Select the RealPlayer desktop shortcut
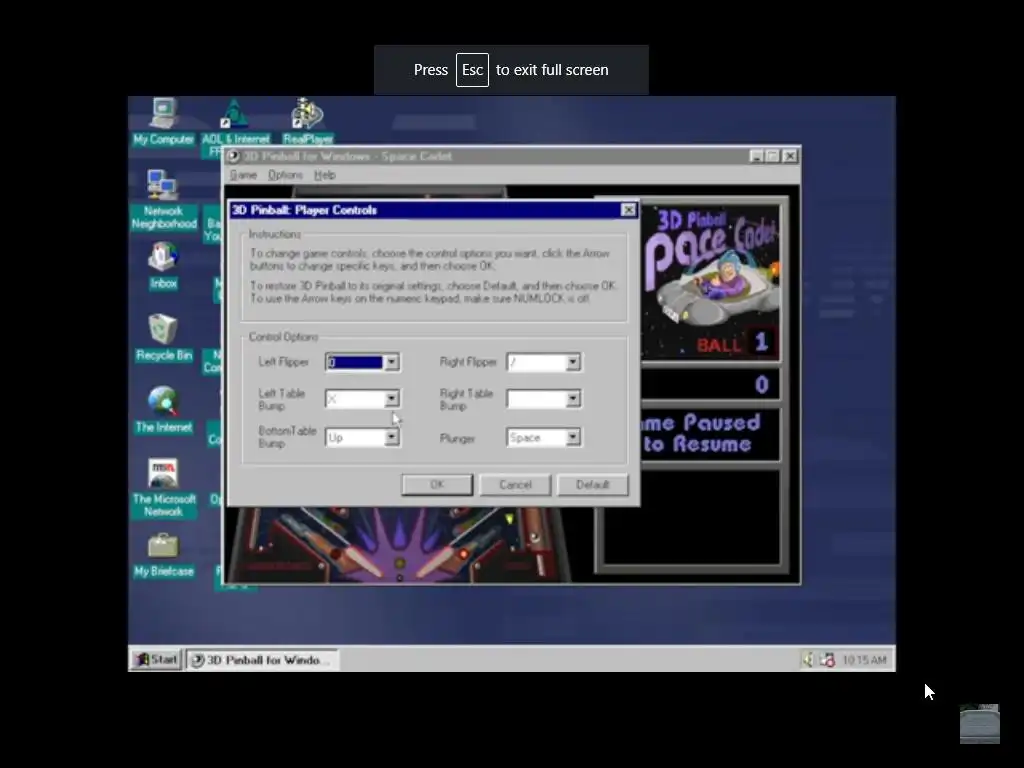The height and width of the screenshot is (768, 1024). [308, 121]
